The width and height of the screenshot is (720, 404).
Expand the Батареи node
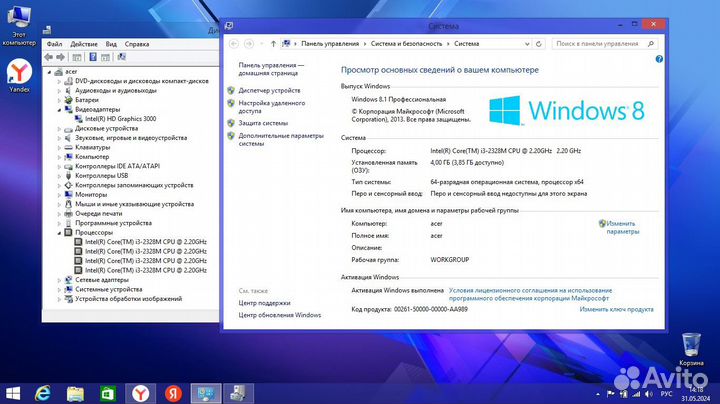(59, 100)
